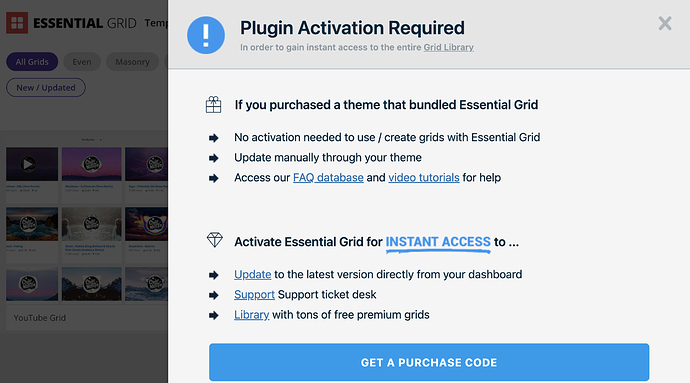Click play icon on first video thumbnail
690x383 pixels.
click(x=28, y=164)
